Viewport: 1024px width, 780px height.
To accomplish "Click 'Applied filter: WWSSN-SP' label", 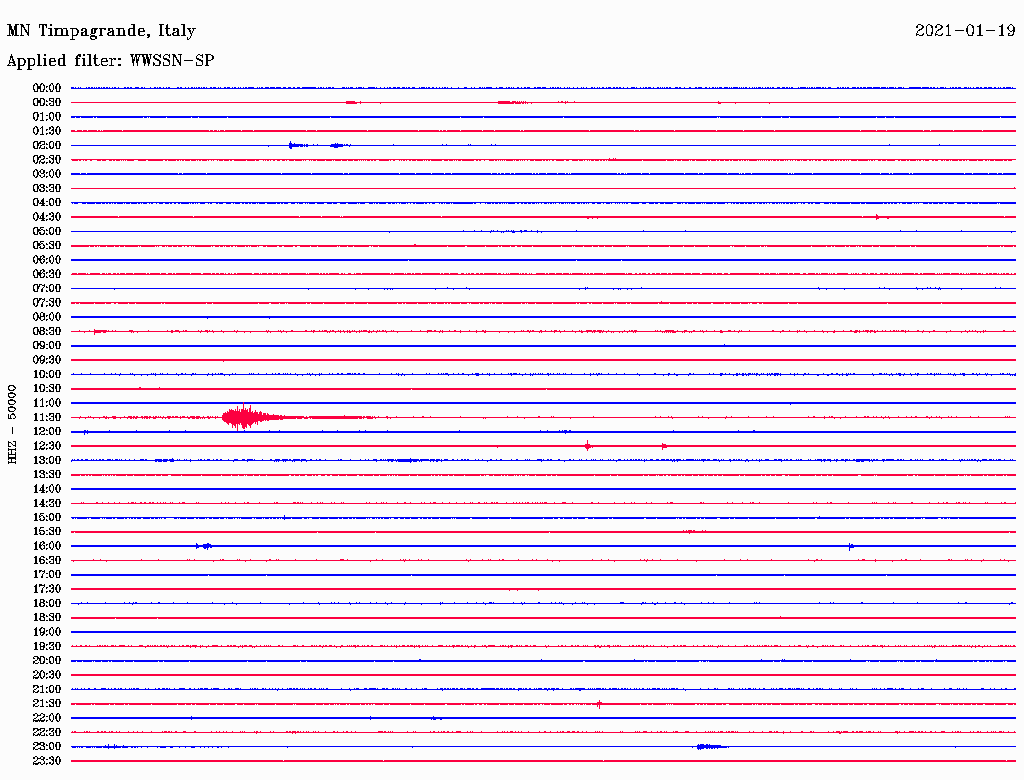I will click(110, 61).
